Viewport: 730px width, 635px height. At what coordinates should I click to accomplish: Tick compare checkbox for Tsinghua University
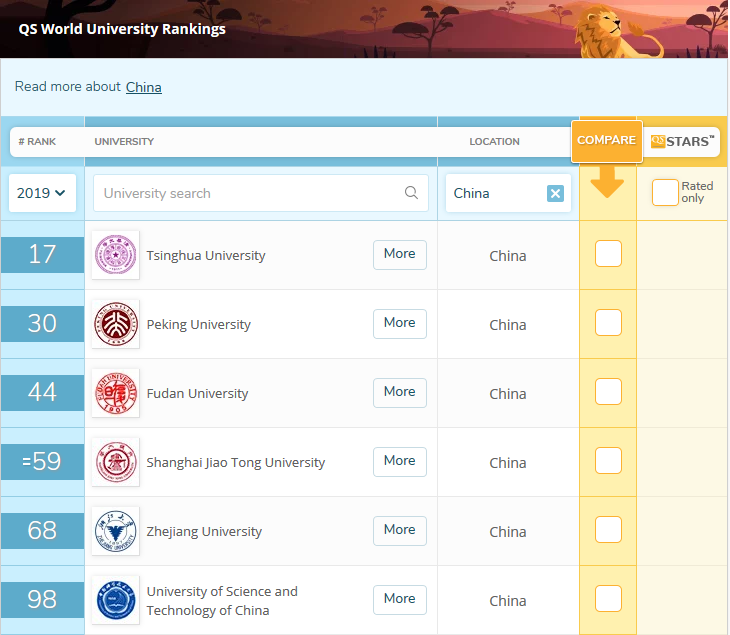click(x=608, y=254)
